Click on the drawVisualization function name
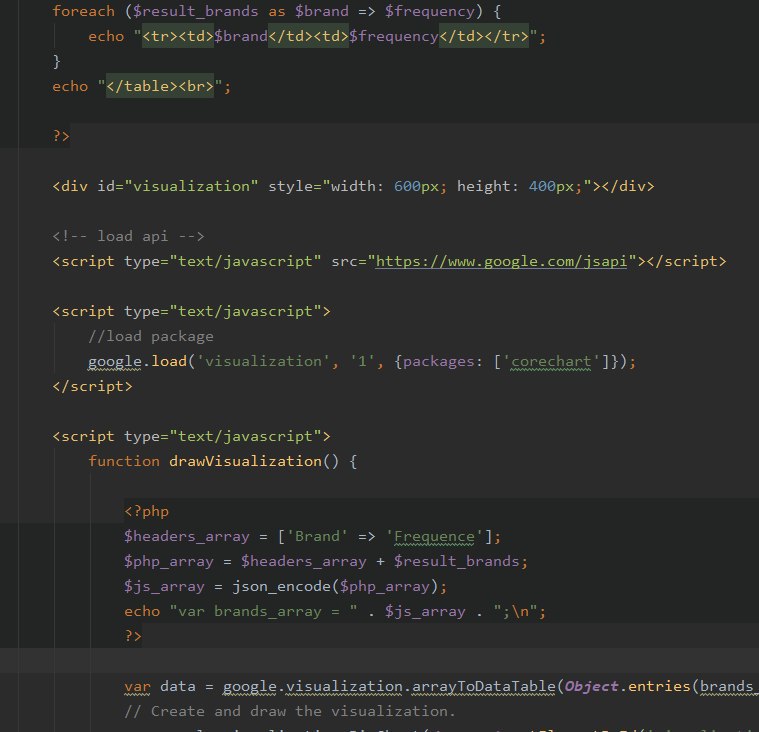The height and width of the screenshot is (732, 759). click(x=245, y=461)
